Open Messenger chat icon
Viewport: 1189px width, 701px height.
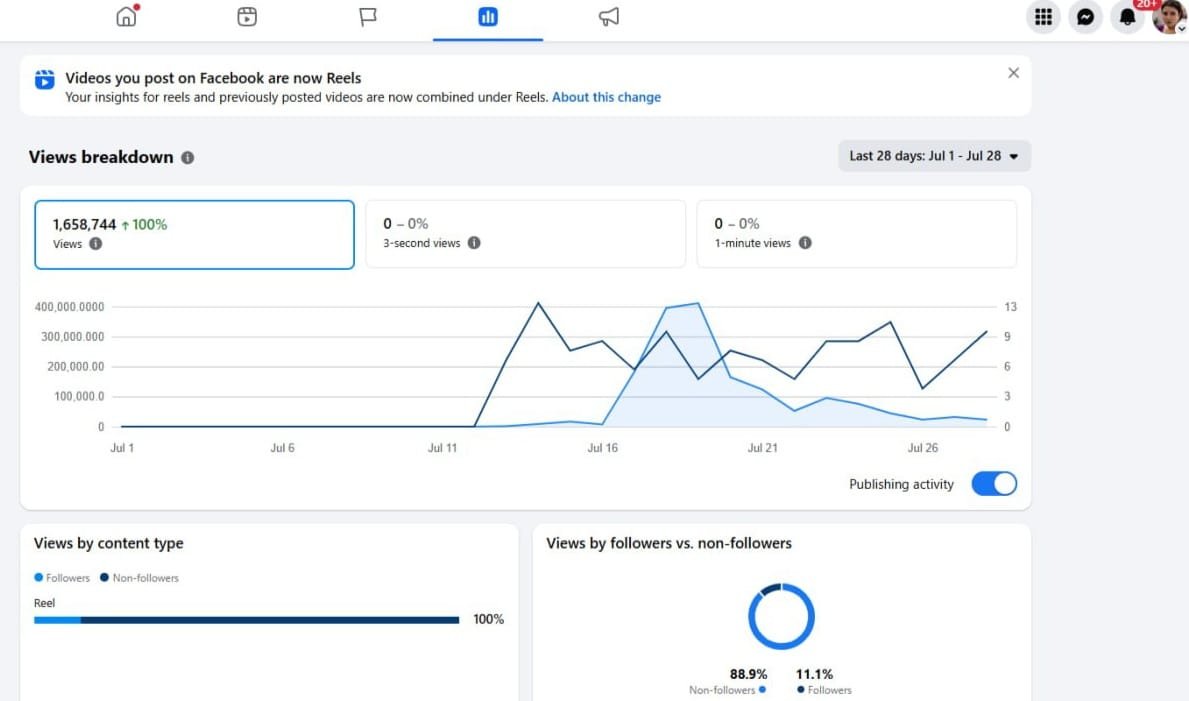[1085, 17]
